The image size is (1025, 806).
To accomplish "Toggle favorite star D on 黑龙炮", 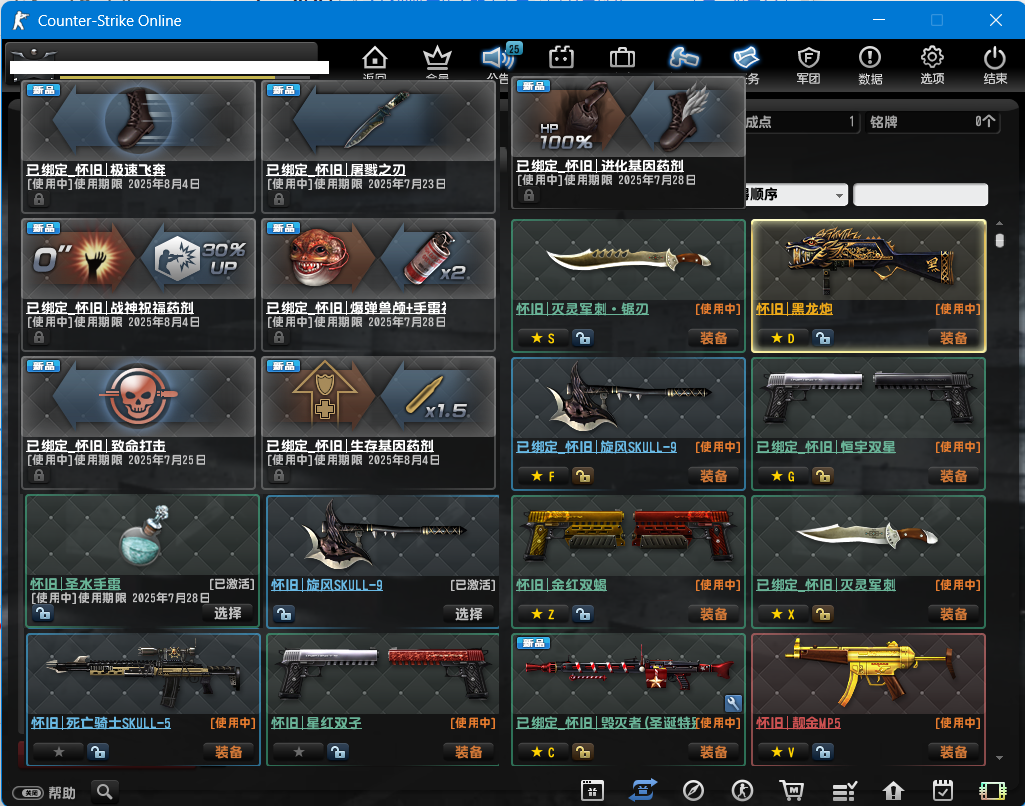I will tap(783, 338).
